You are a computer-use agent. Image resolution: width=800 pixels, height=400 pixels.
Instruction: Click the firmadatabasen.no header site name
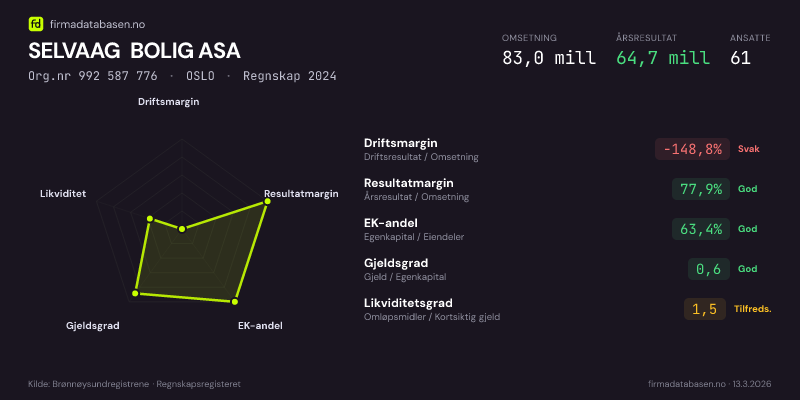[98, 22]
